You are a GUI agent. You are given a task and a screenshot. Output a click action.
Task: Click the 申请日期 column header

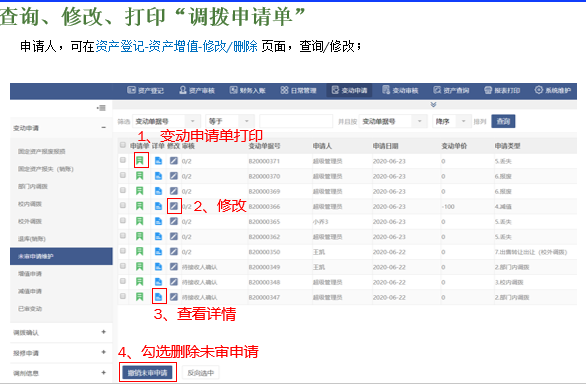(385, 146)
